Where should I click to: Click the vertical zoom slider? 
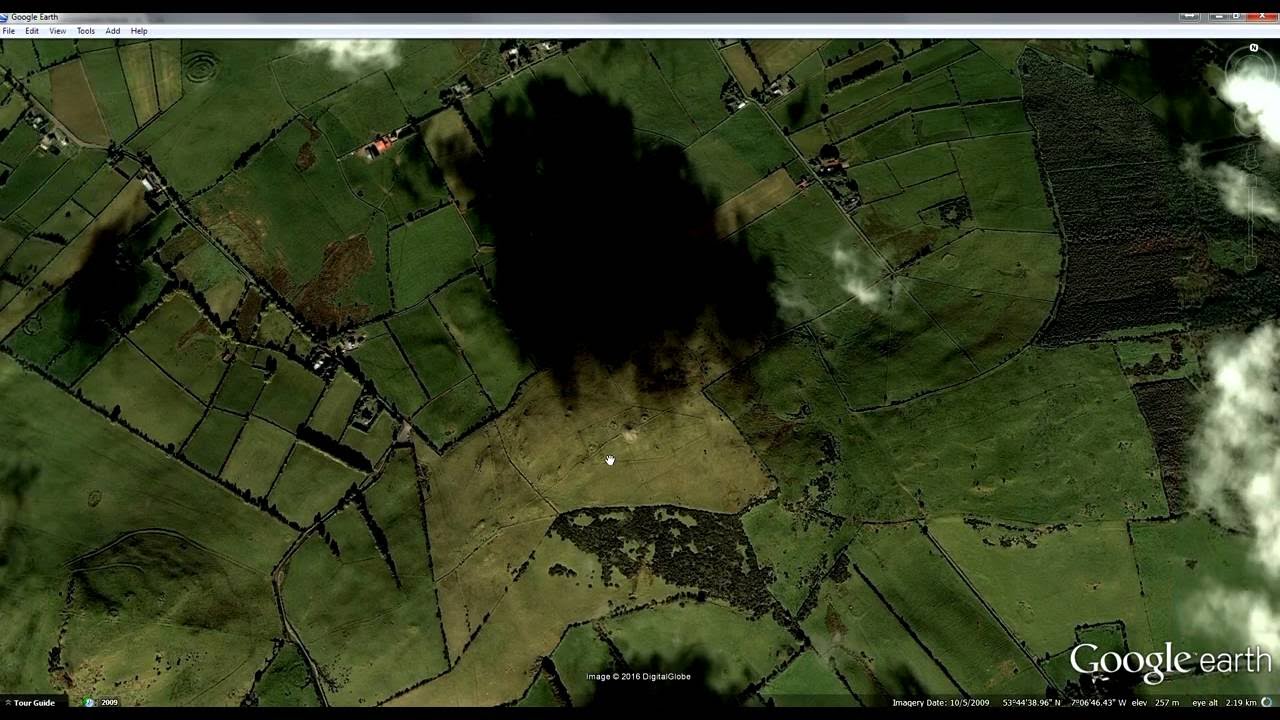coord(1250,222)
